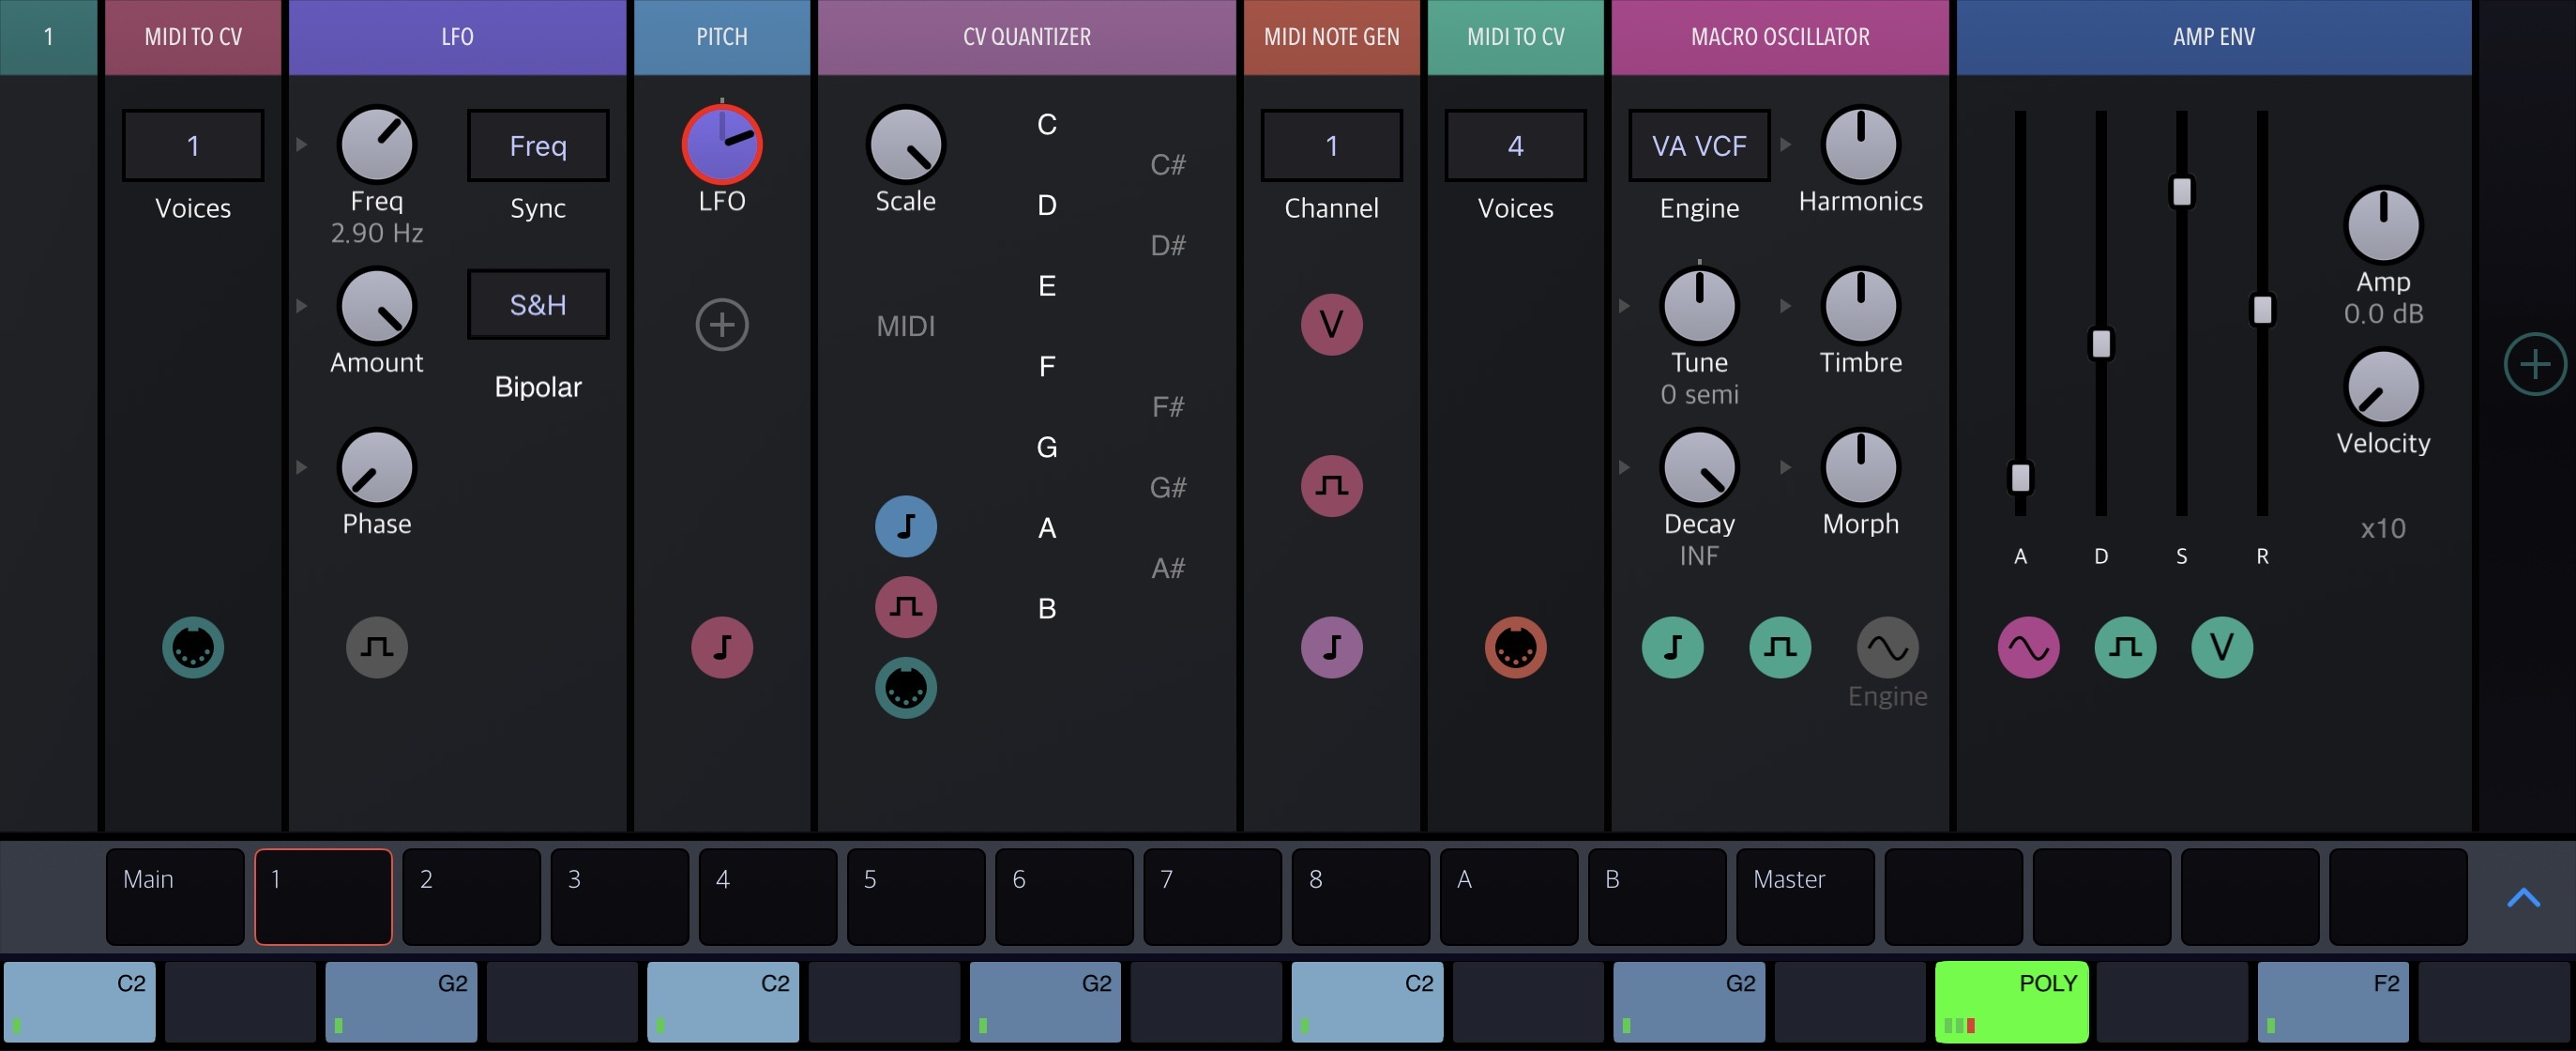Click the first C2 pad
This screenshot has width=2576, height=1051.
tap(80, 1002)
